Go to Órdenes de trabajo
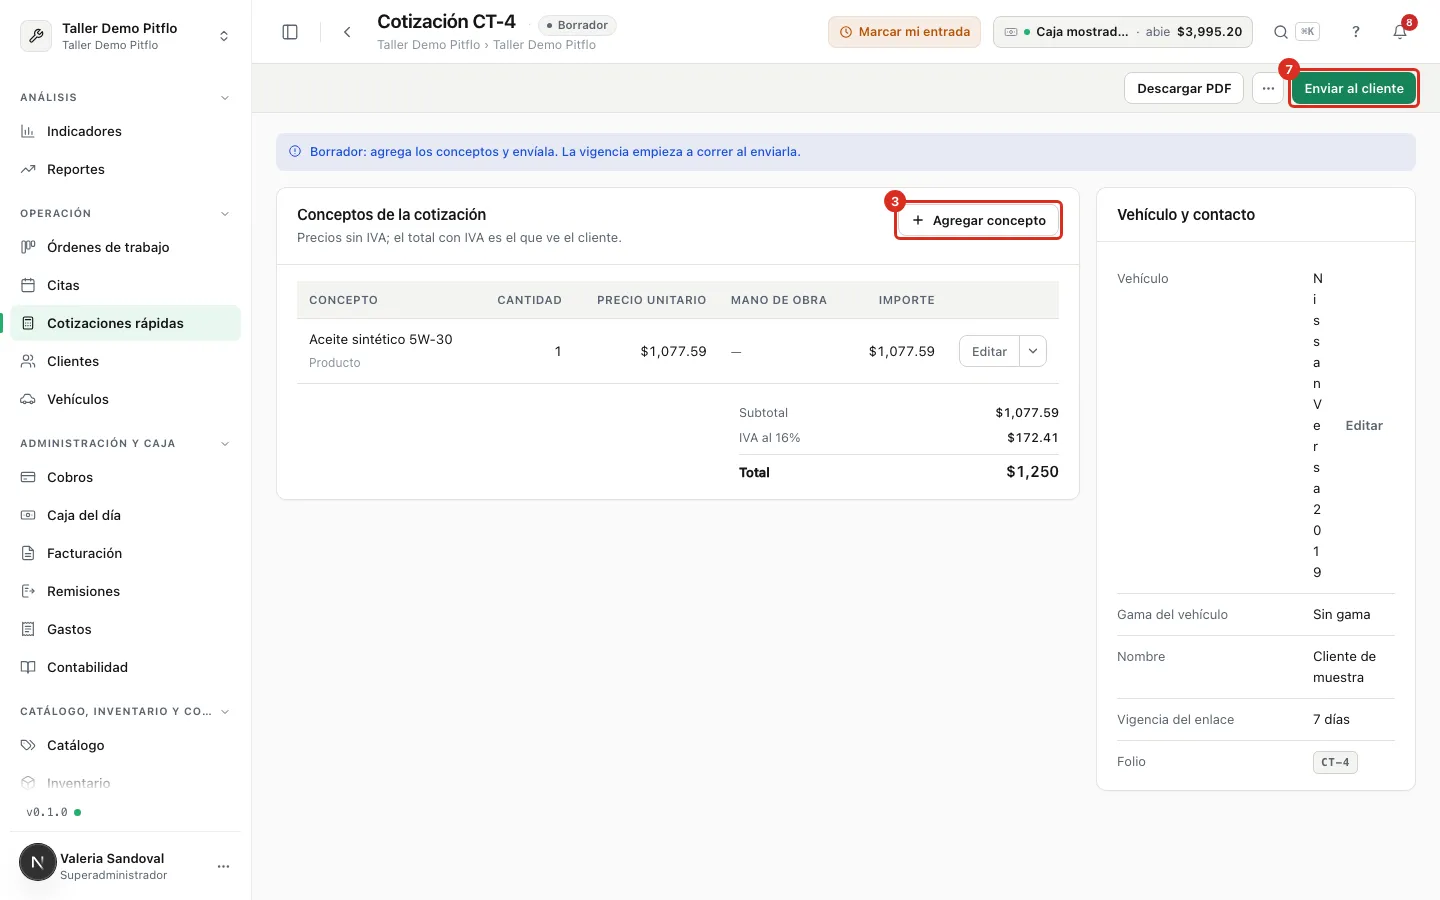 click(125, 247)
